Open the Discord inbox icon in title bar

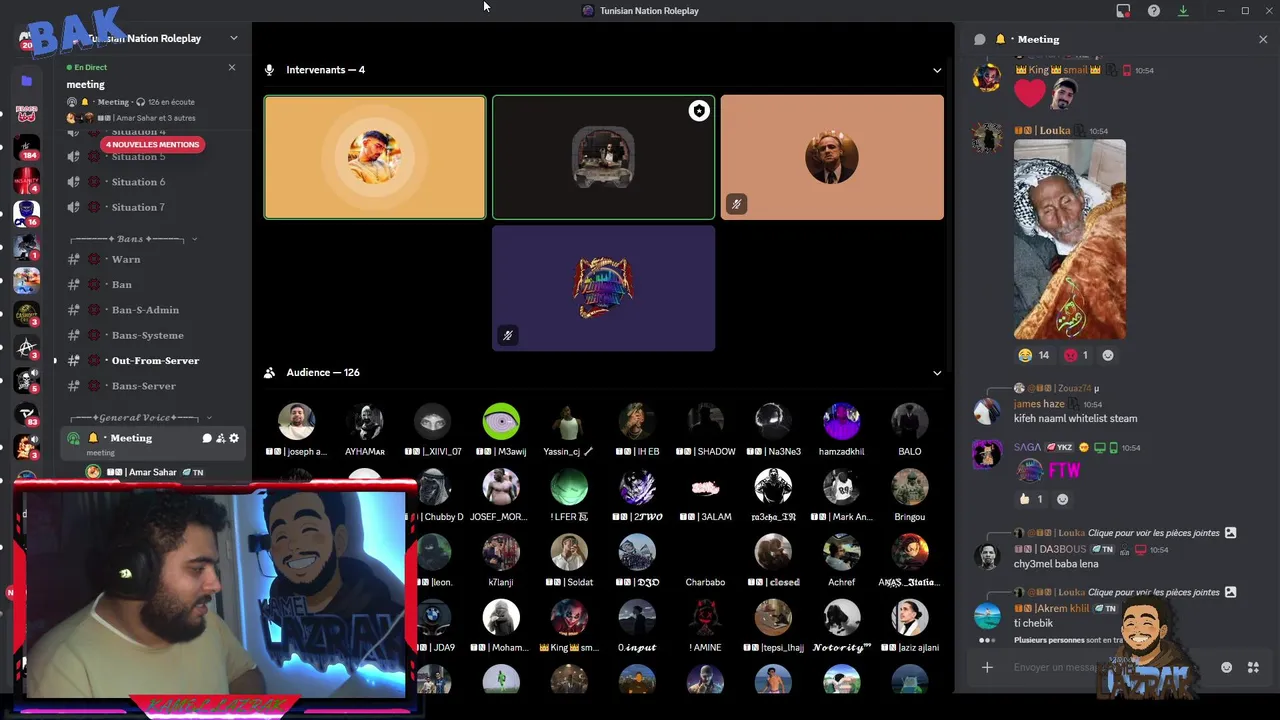pos(1123,11)
